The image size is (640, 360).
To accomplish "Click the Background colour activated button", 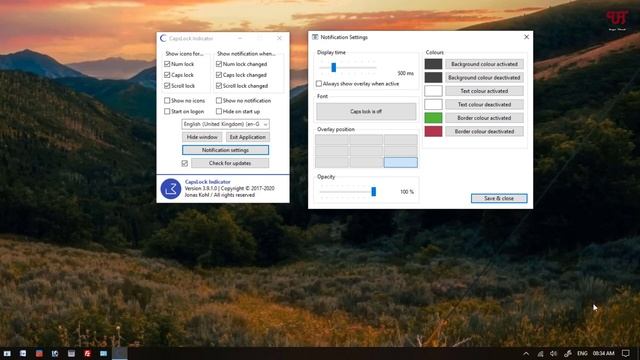I will pyautogui.click(x=484, y=64).
